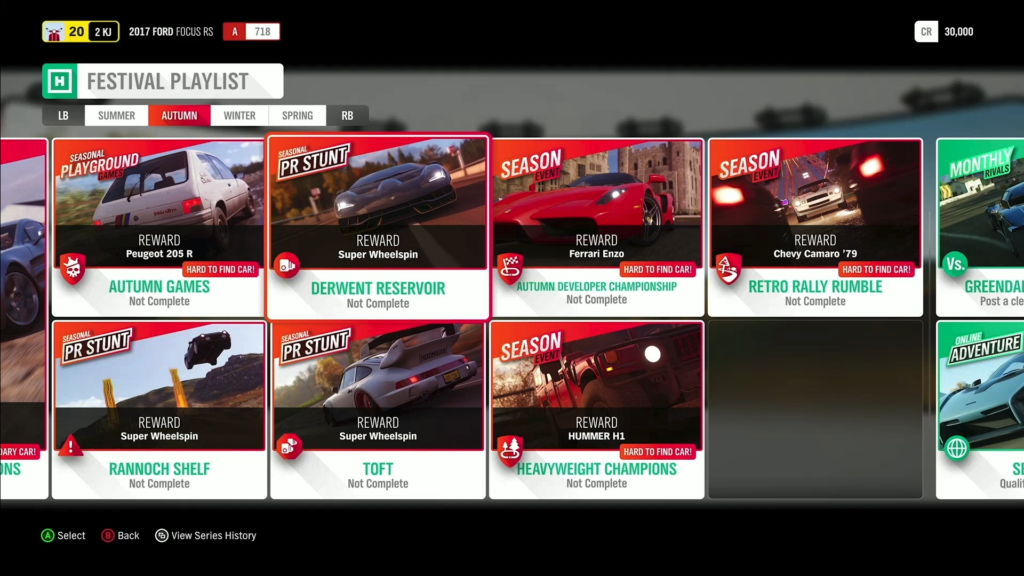
Task: Click the 2 KJ kudos badge
Action: [103, 31]
